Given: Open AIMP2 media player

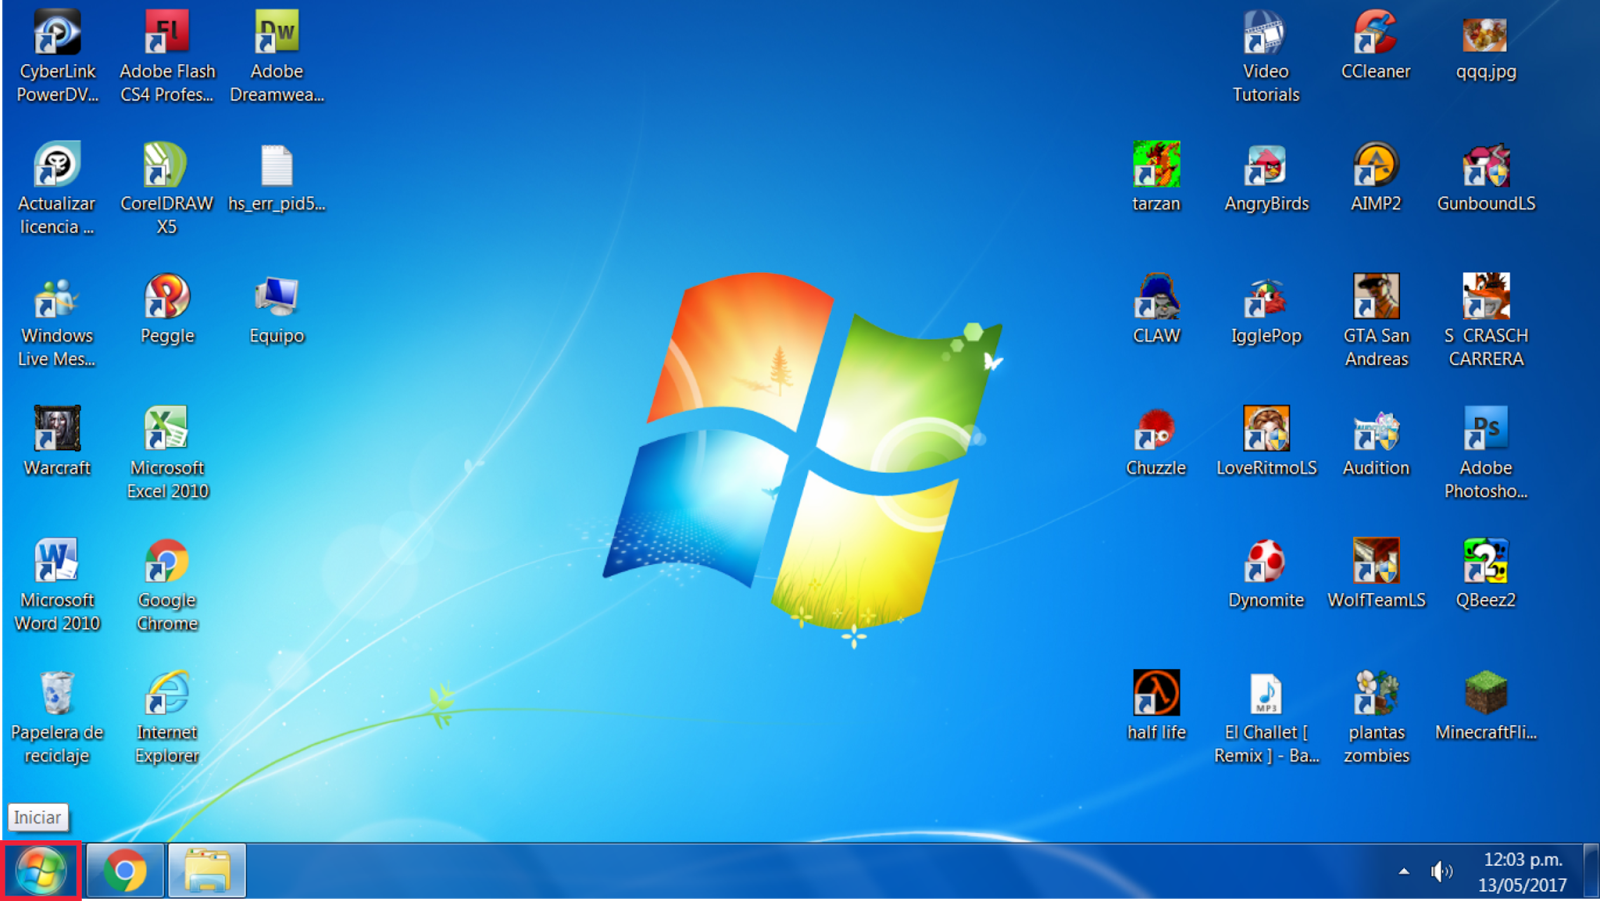Looking at the screenshot, I should (x=1376, y=168).
